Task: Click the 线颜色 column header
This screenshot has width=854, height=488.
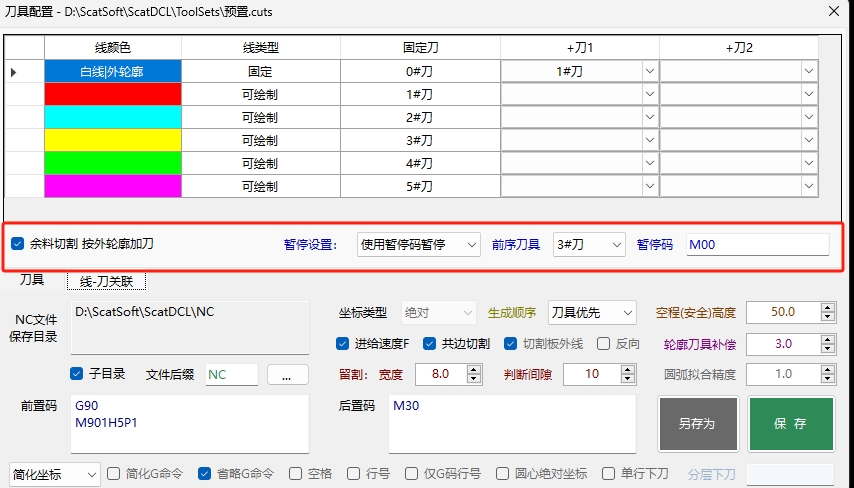Action: (113, 48)
